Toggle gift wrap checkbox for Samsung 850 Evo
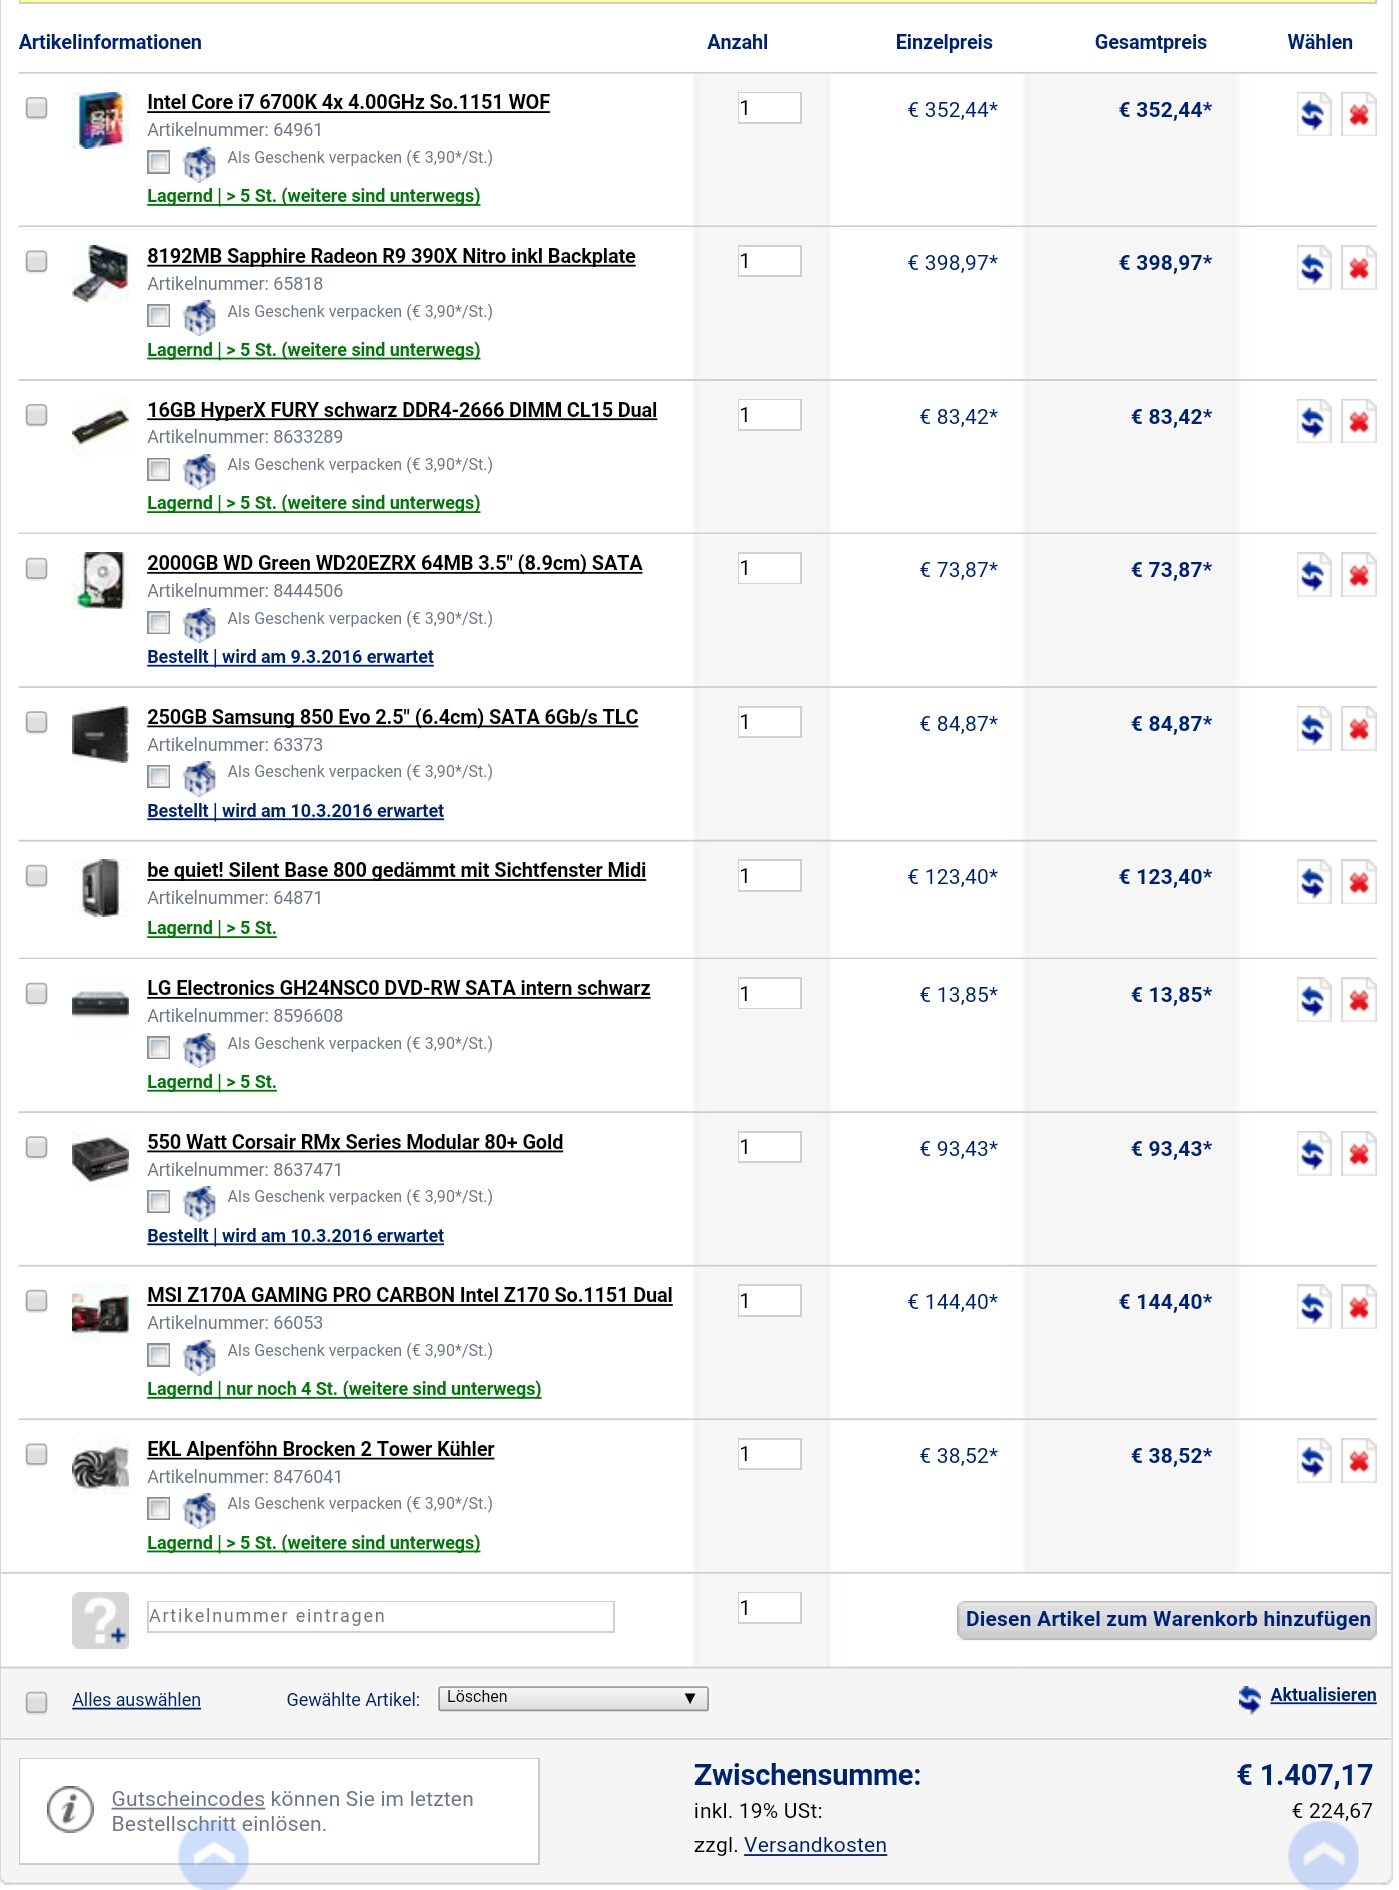 (158, 776)
